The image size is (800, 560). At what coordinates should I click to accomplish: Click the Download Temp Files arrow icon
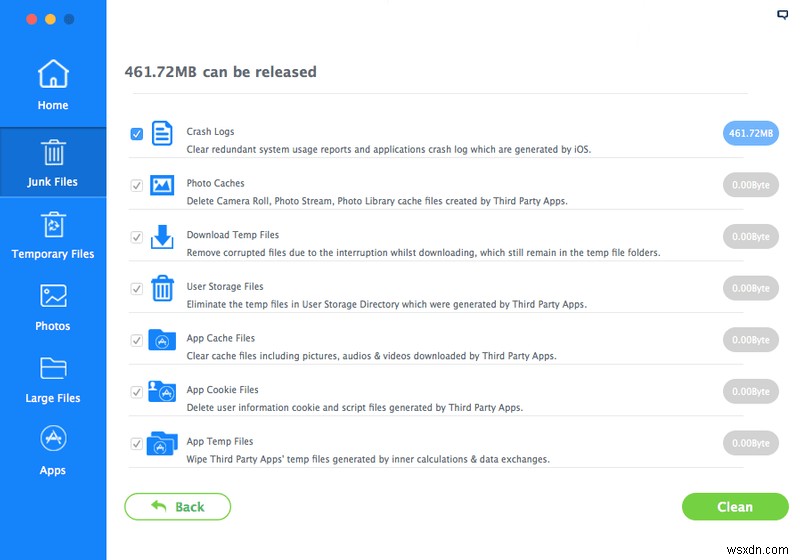click(x=162, y=237)
